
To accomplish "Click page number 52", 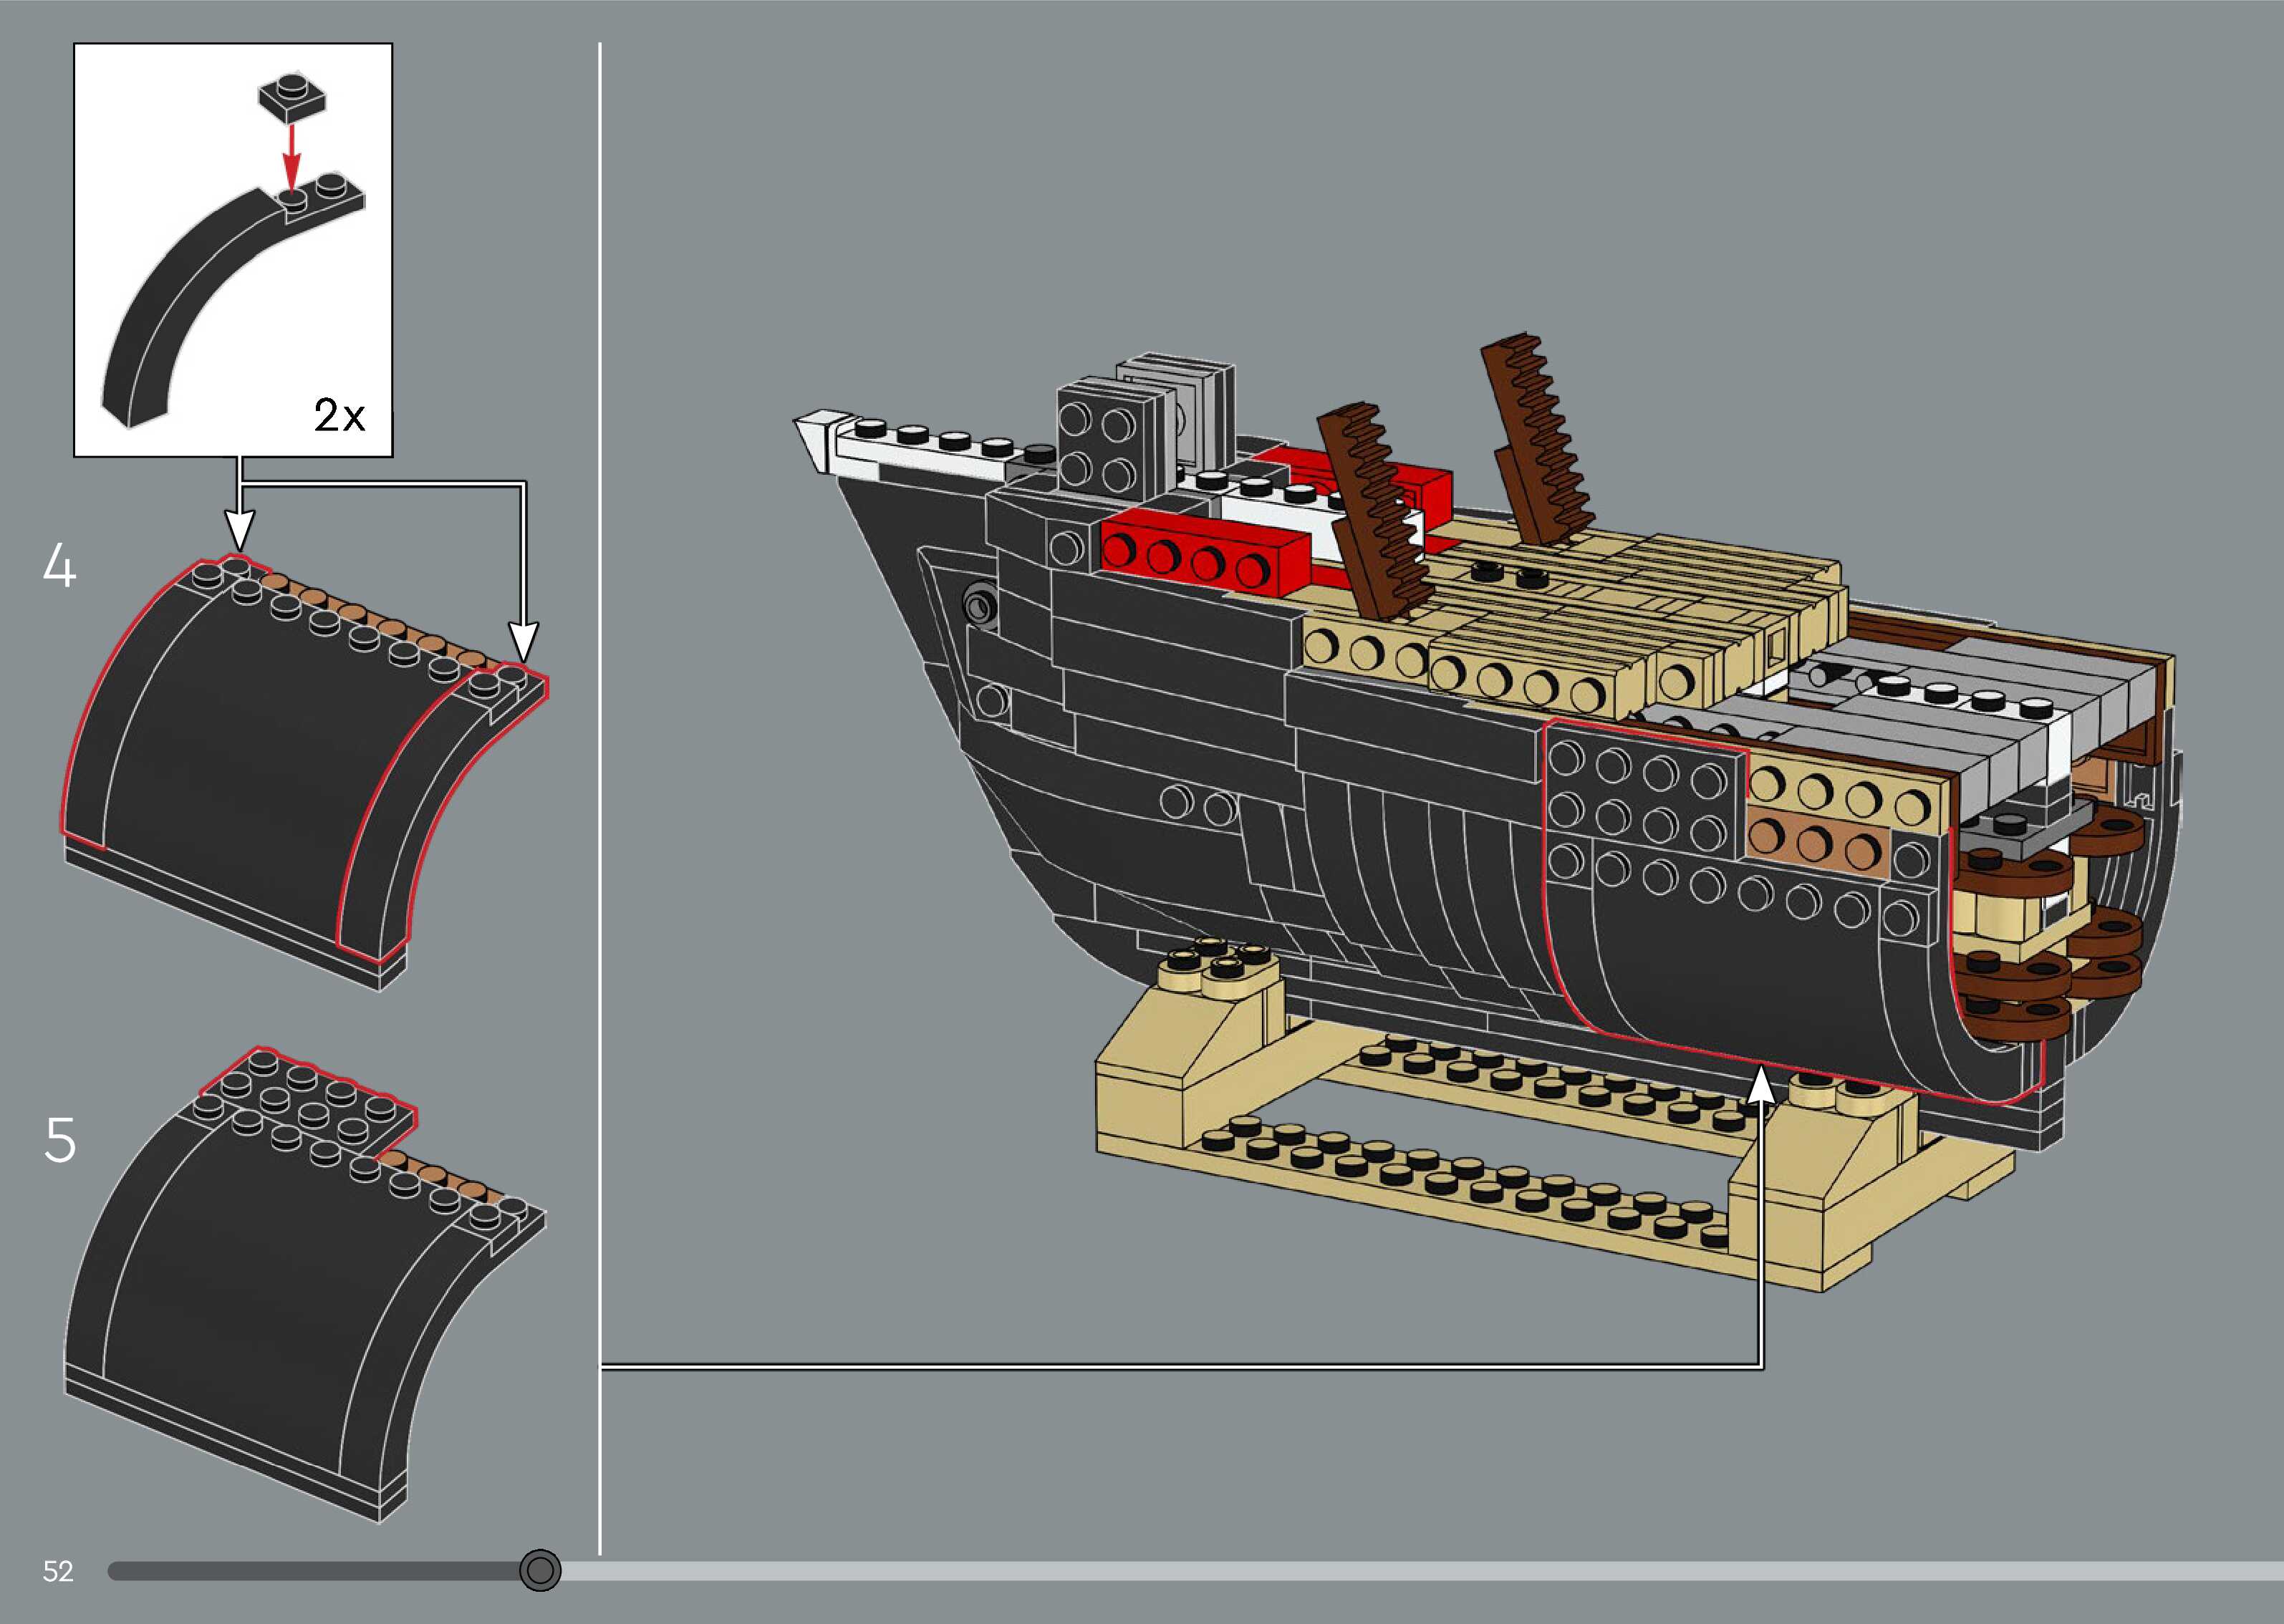I will click(58, 1571).
